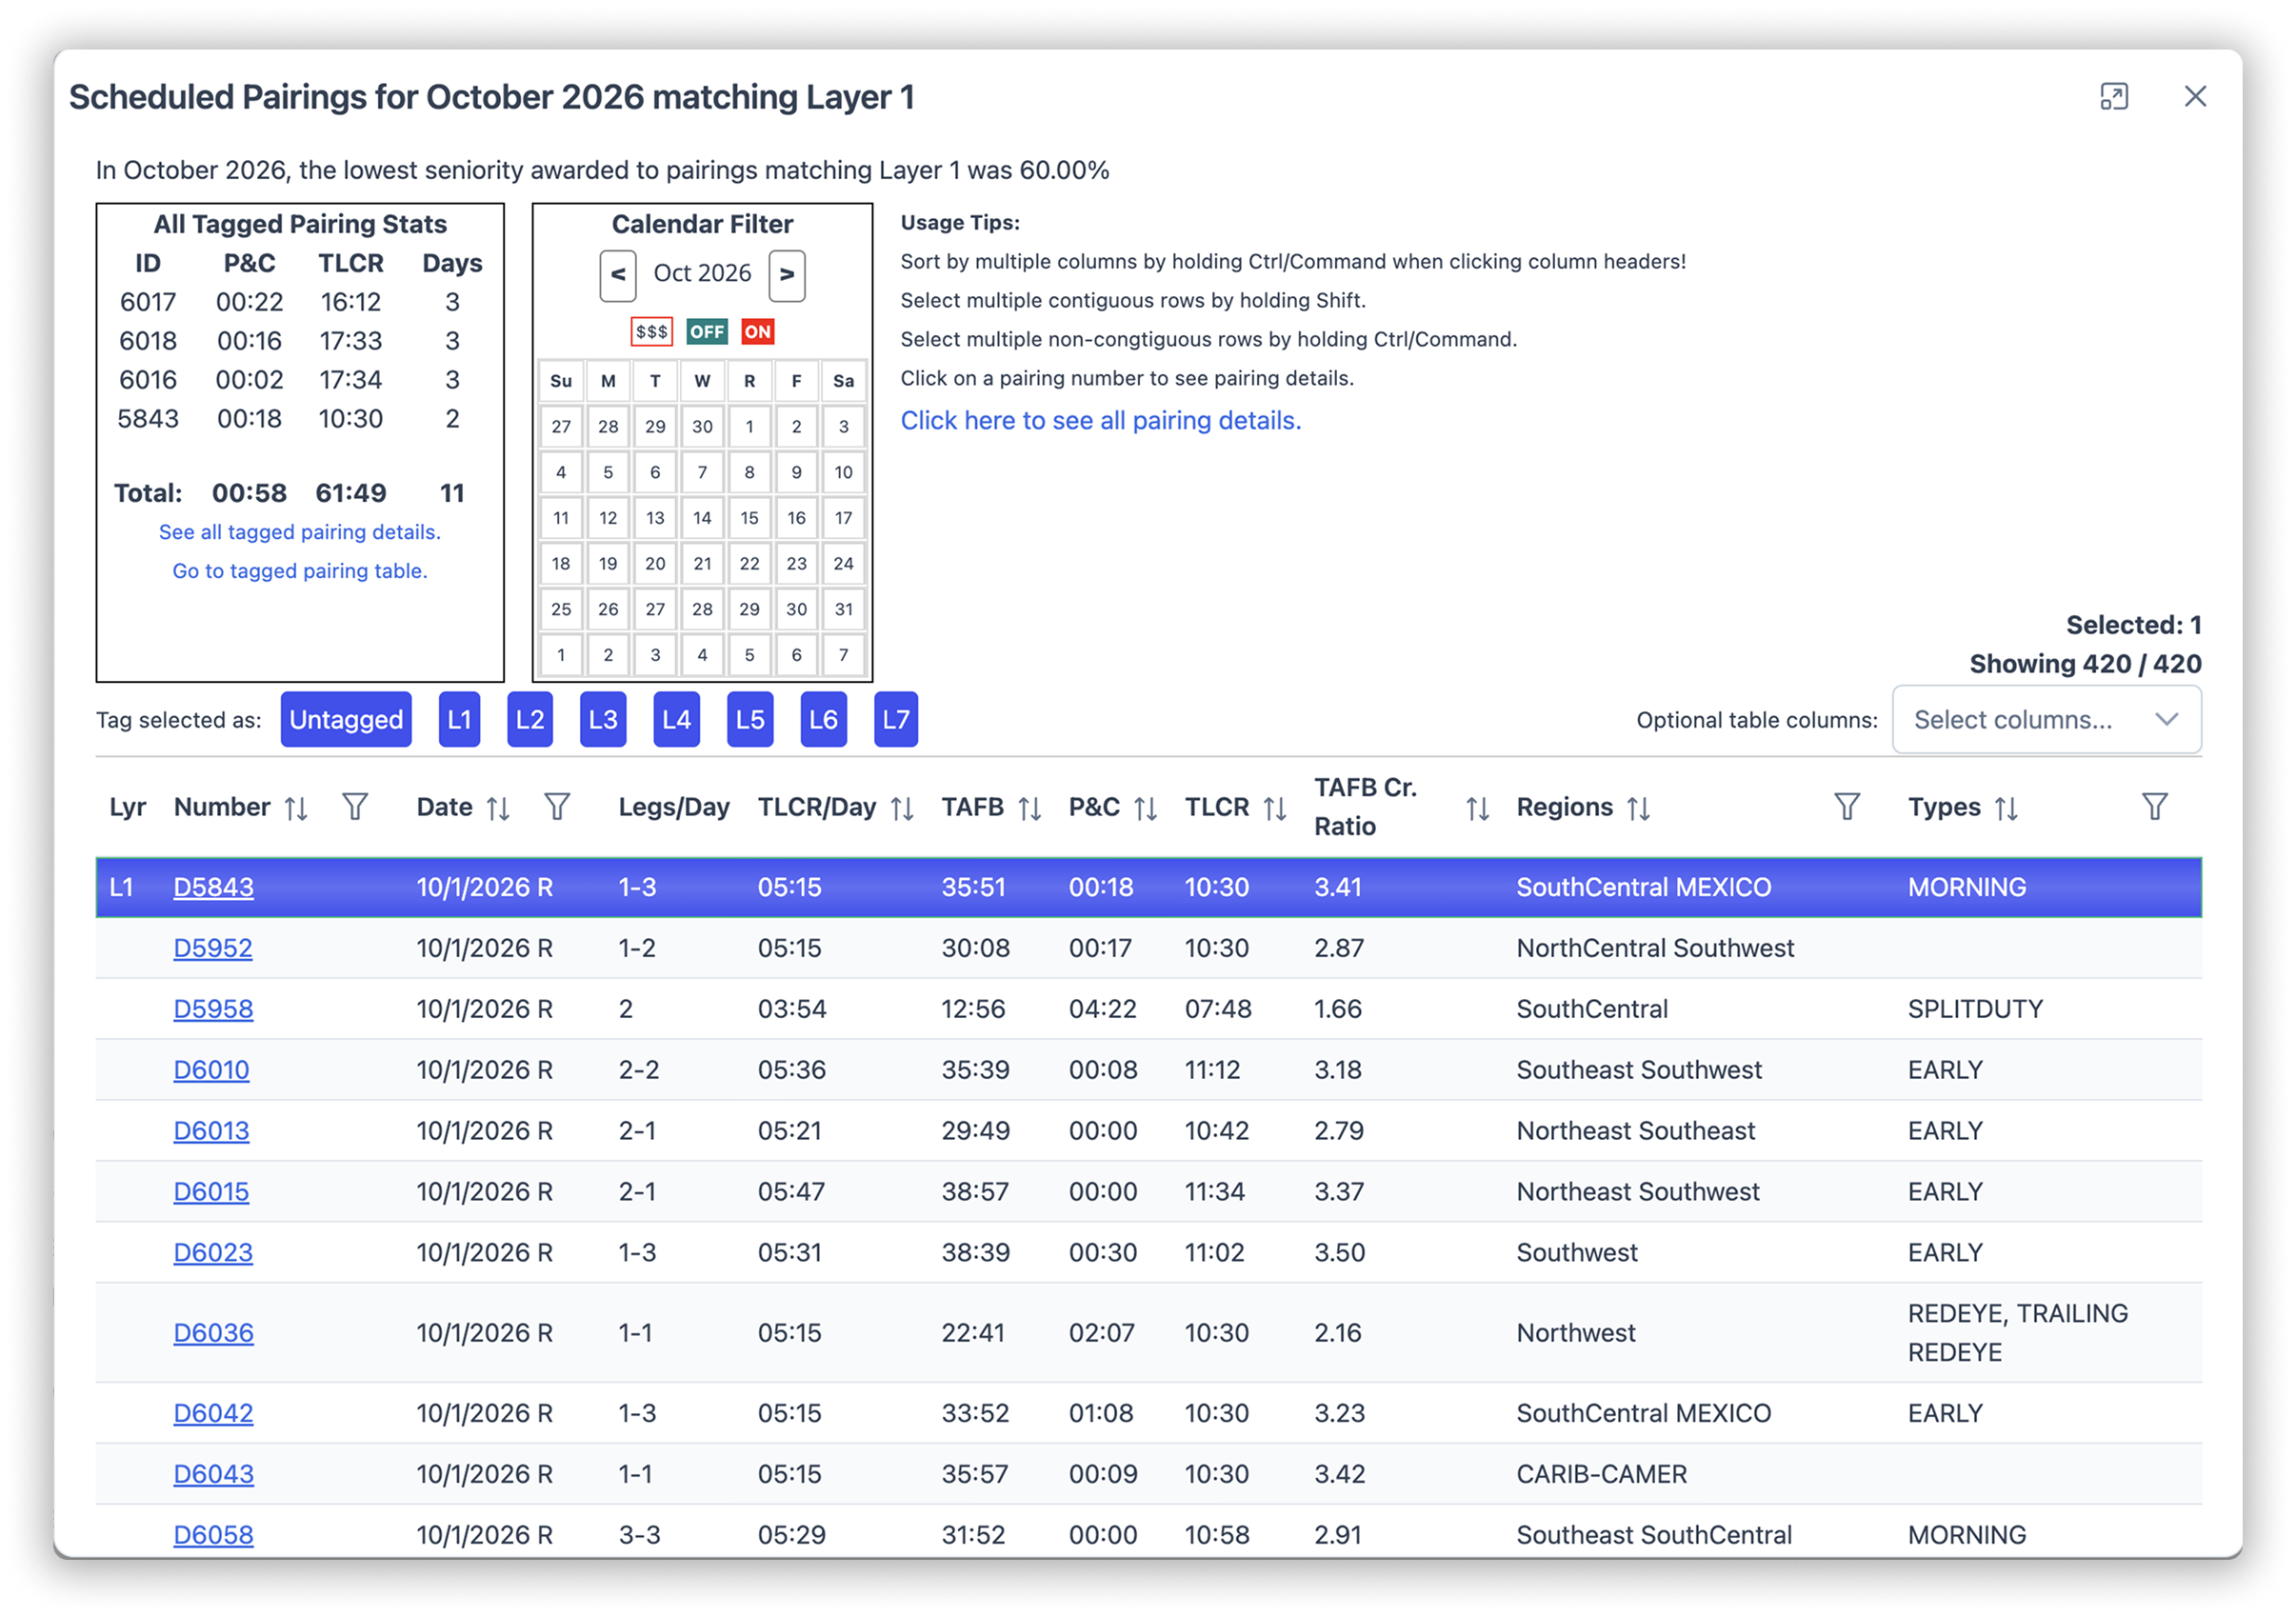Toggle the OFF calendar filter
Image resolution: width=2296 pixels, height=1617 pixels.
pos(707,332)
